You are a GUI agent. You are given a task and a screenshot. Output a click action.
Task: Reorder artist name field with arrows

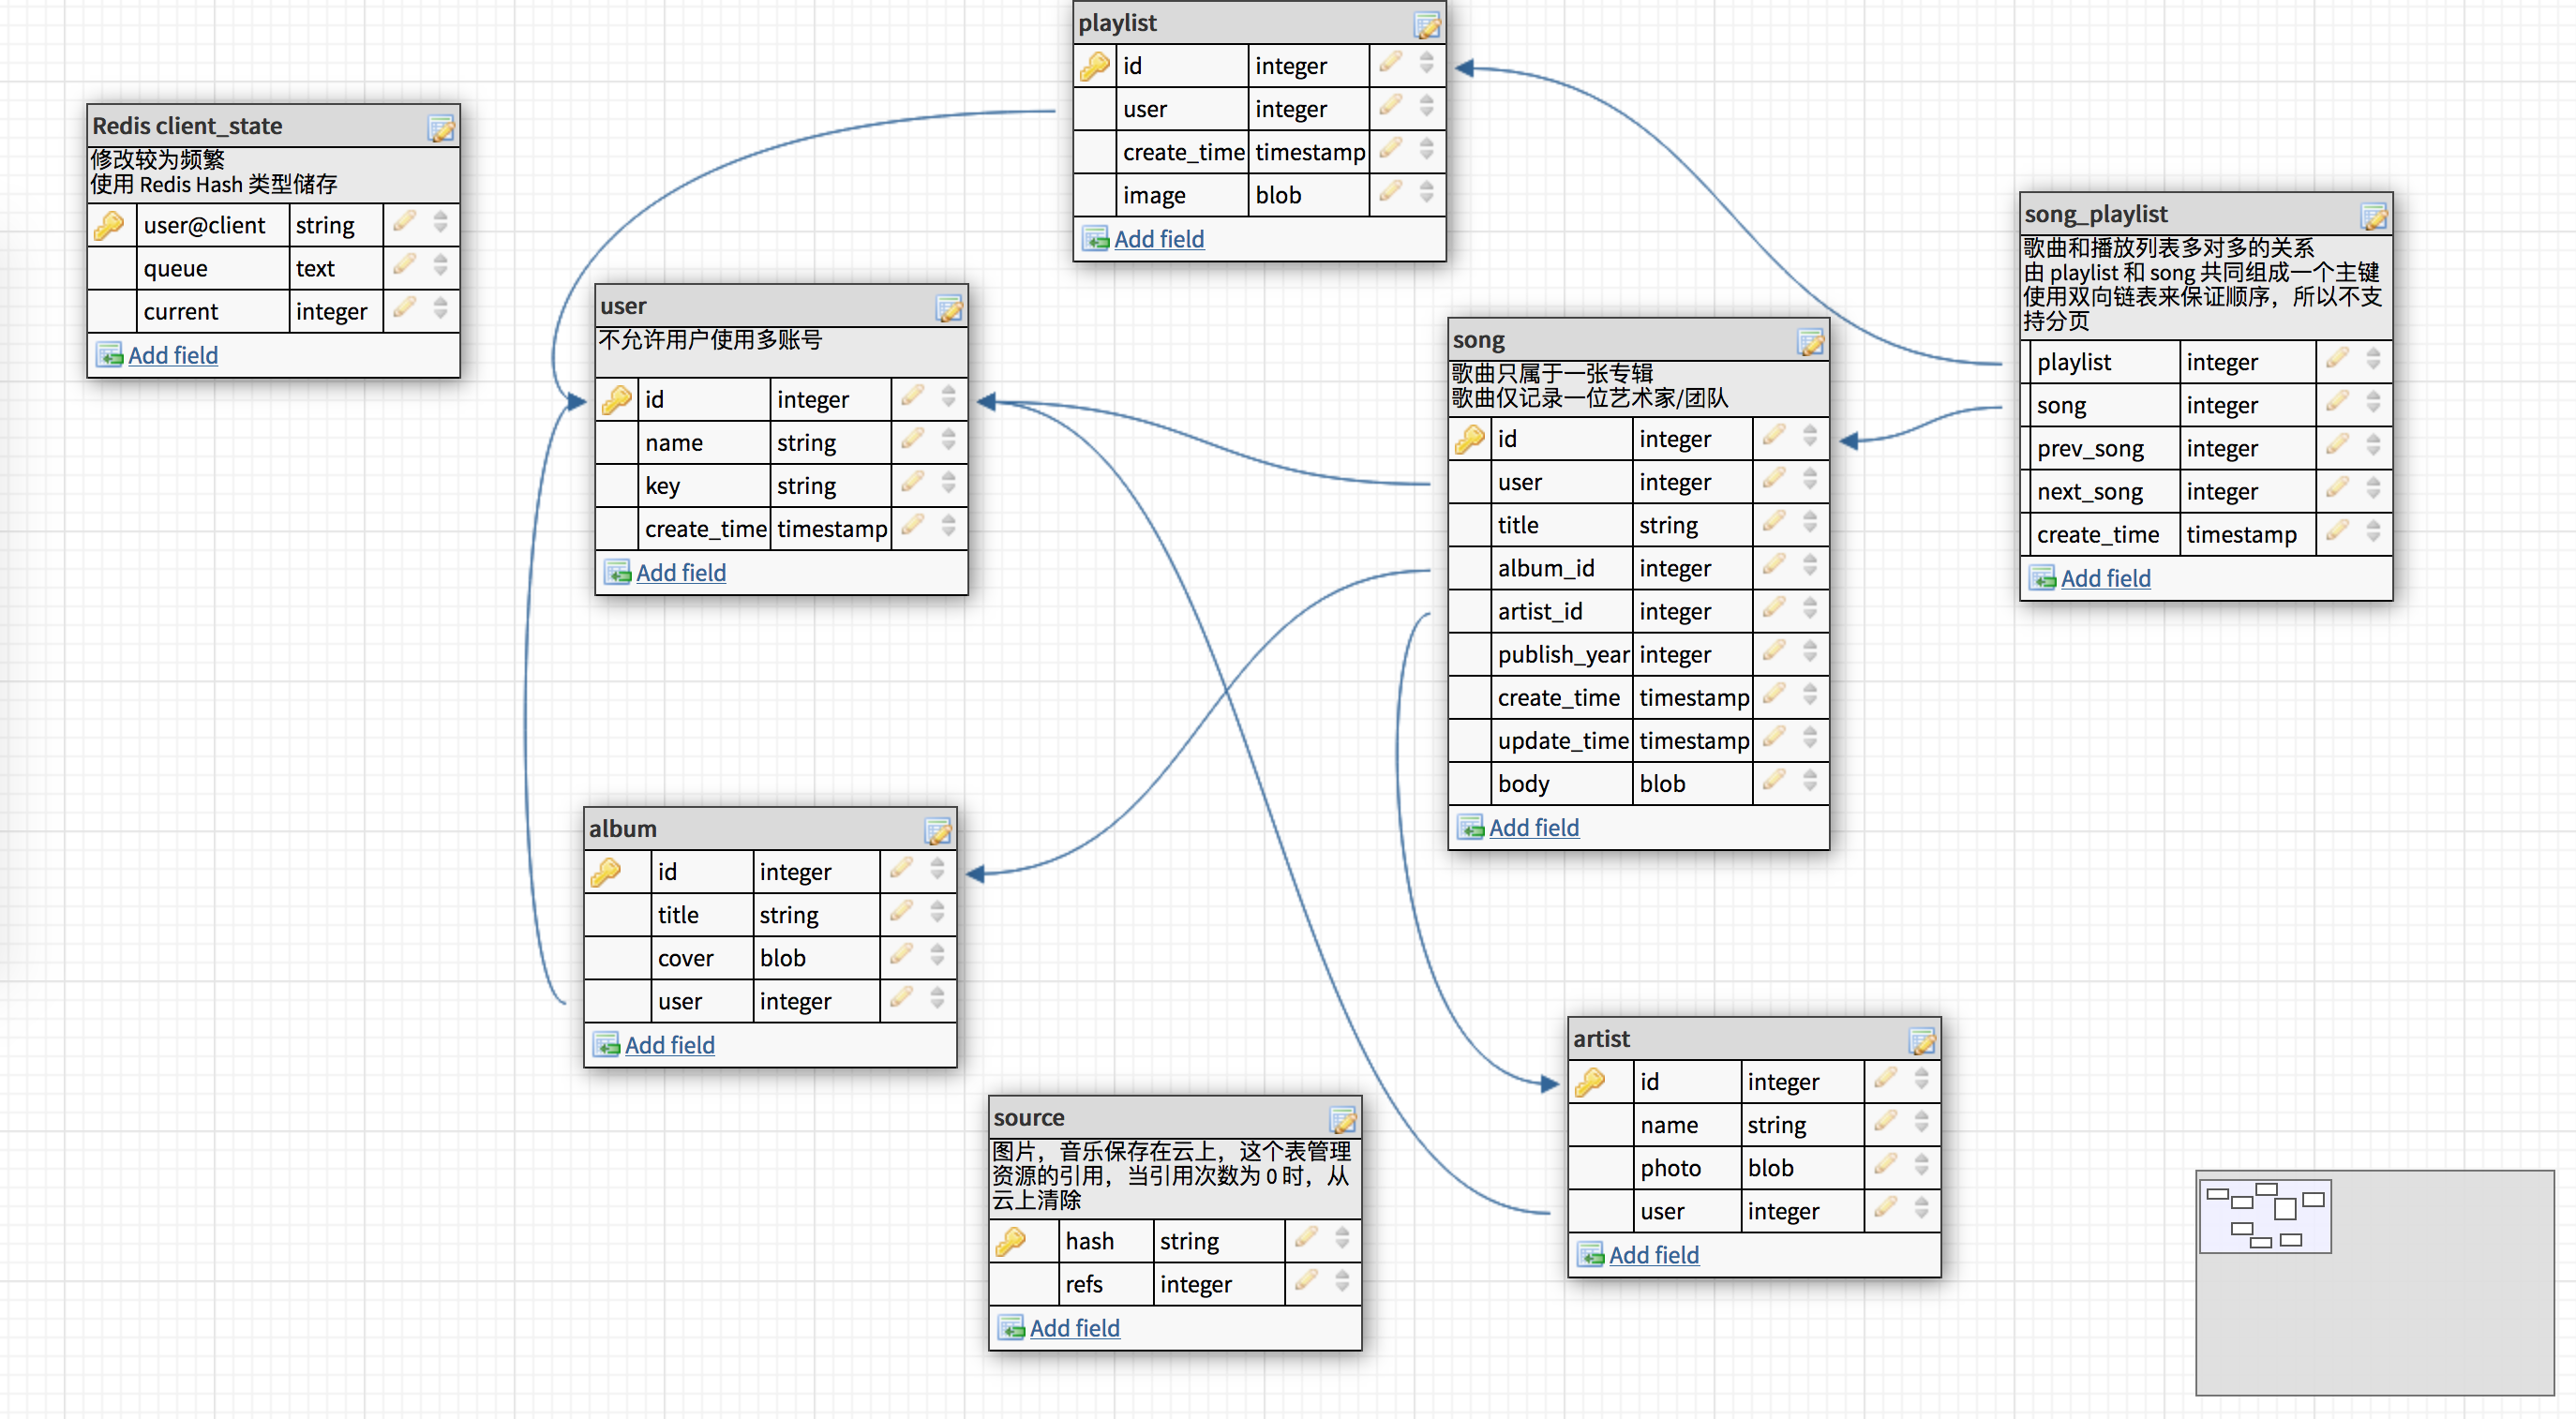click(x=1922, y=1122)
